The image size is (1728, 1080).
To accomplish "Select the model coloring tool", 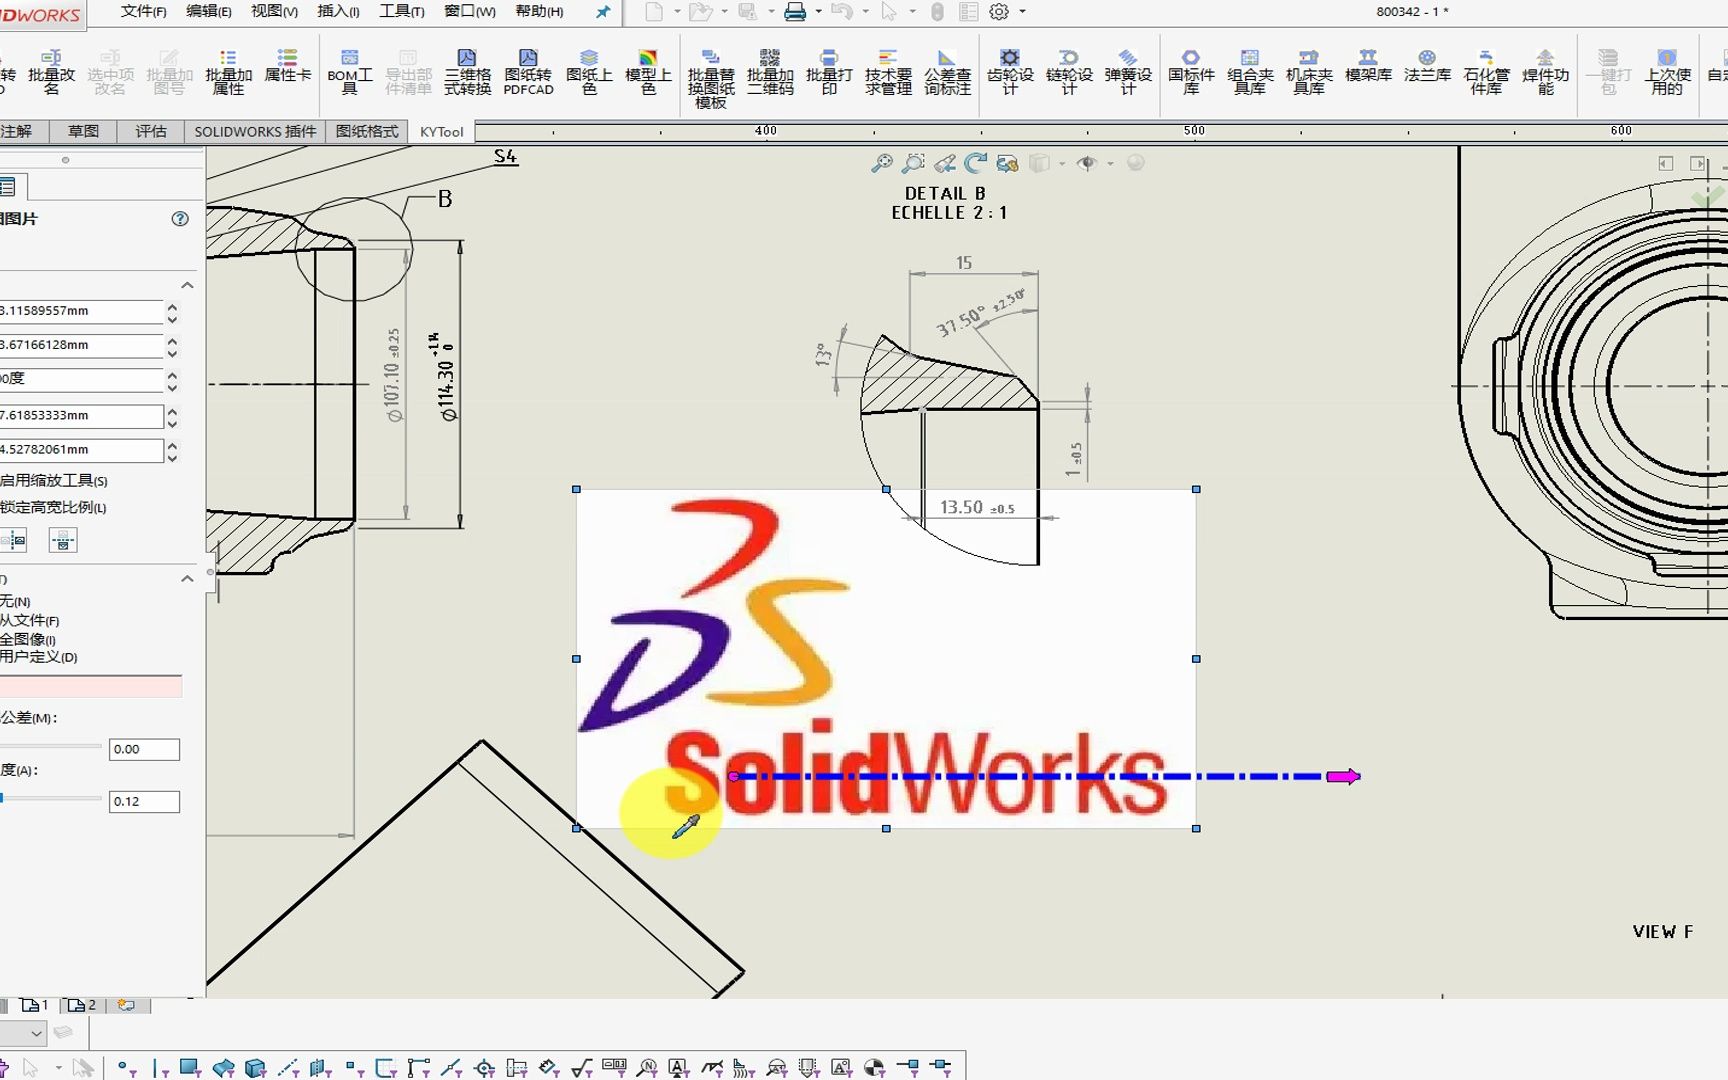I will coord(648,71).
